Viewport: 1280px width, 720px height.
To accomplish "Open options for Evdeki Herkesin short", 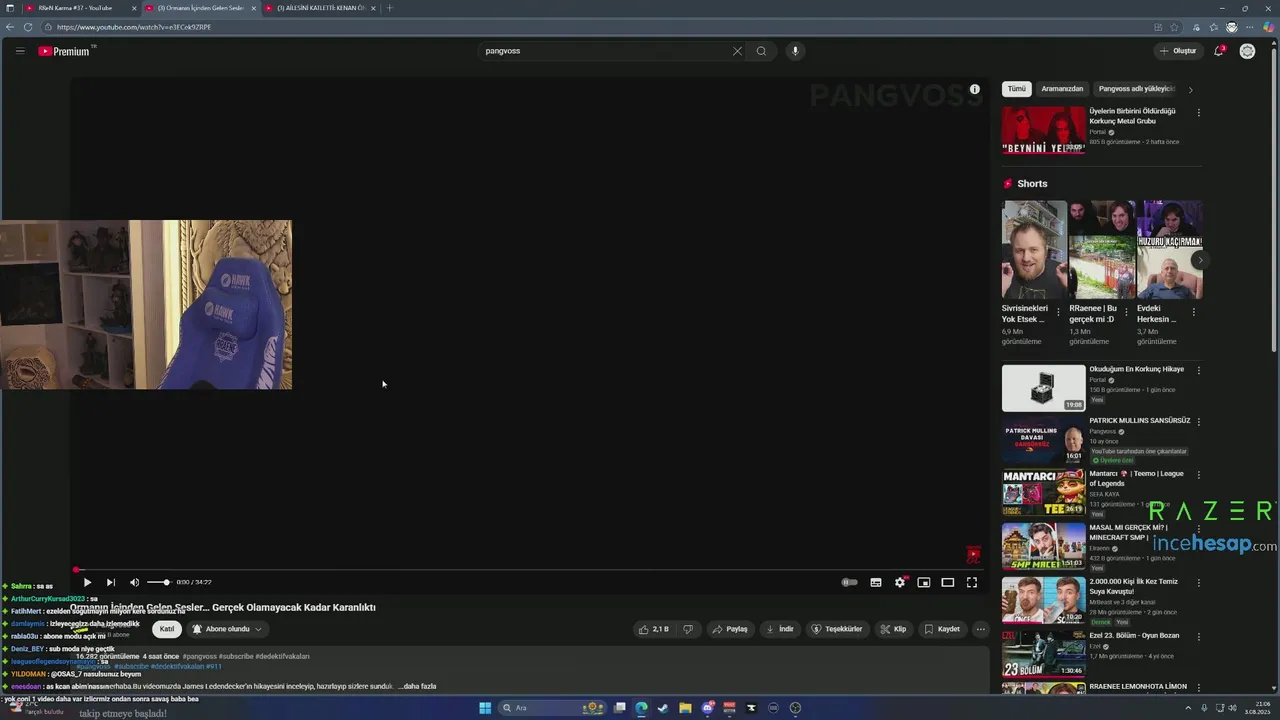I will tap(1193, 312).
